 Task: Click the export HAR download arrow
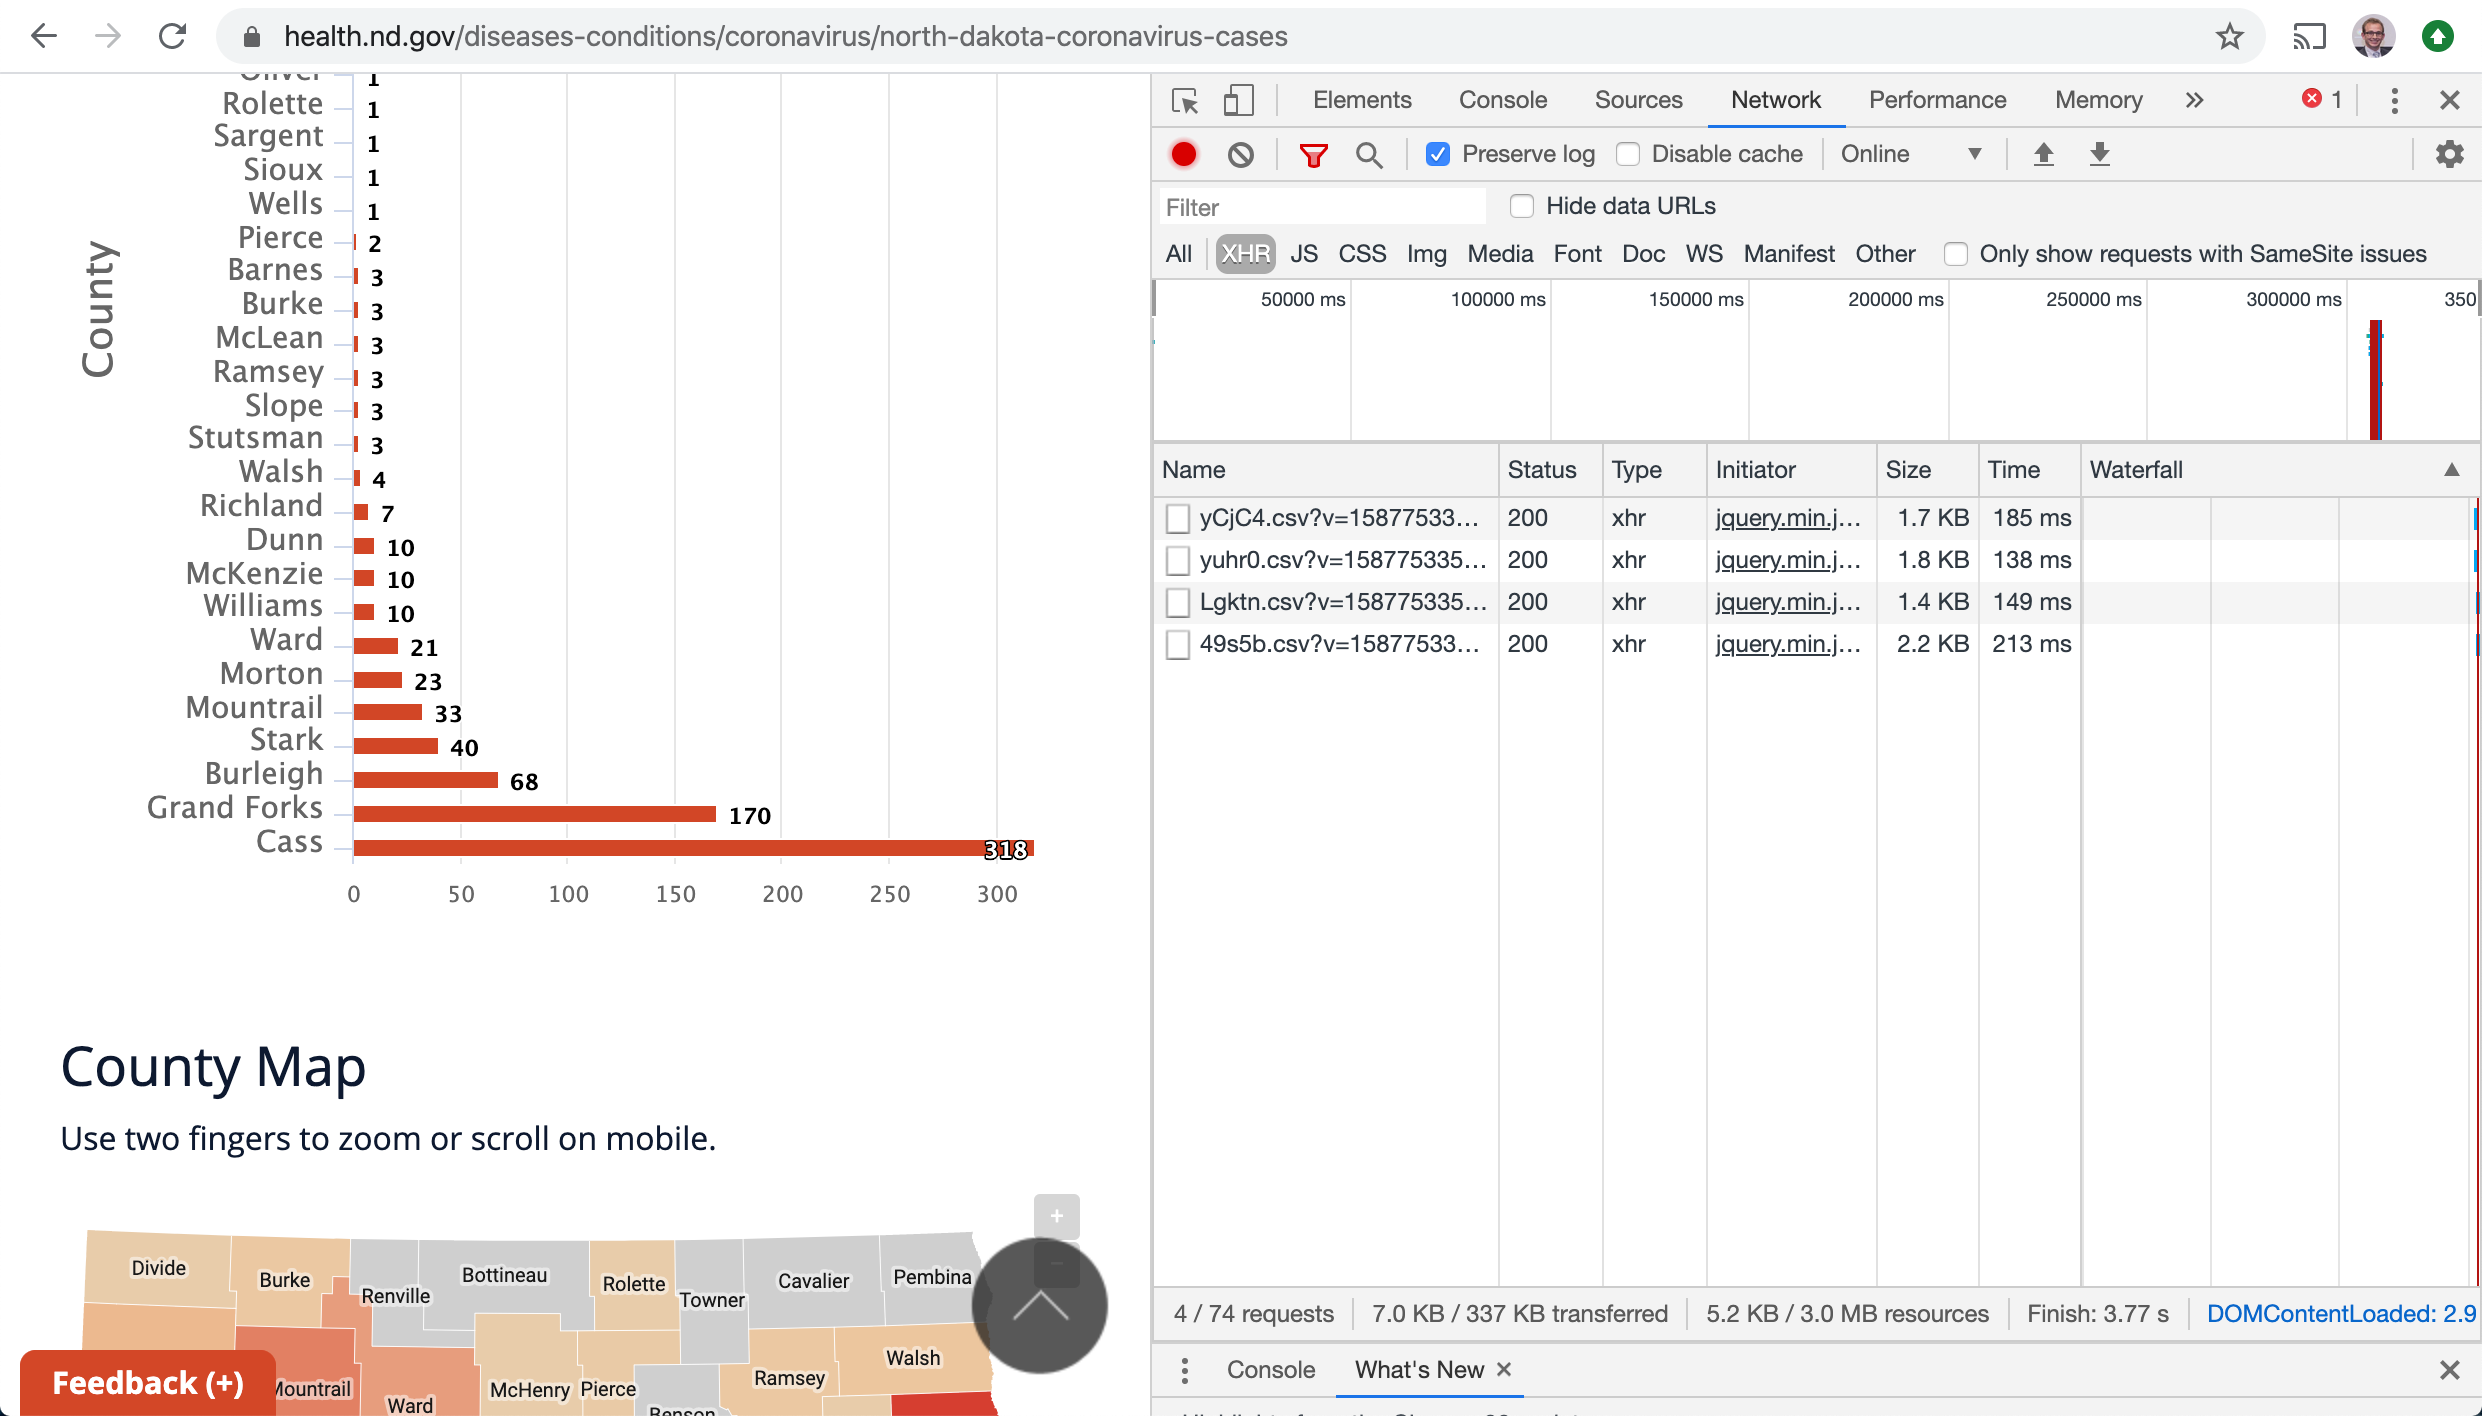[2099, 154]
